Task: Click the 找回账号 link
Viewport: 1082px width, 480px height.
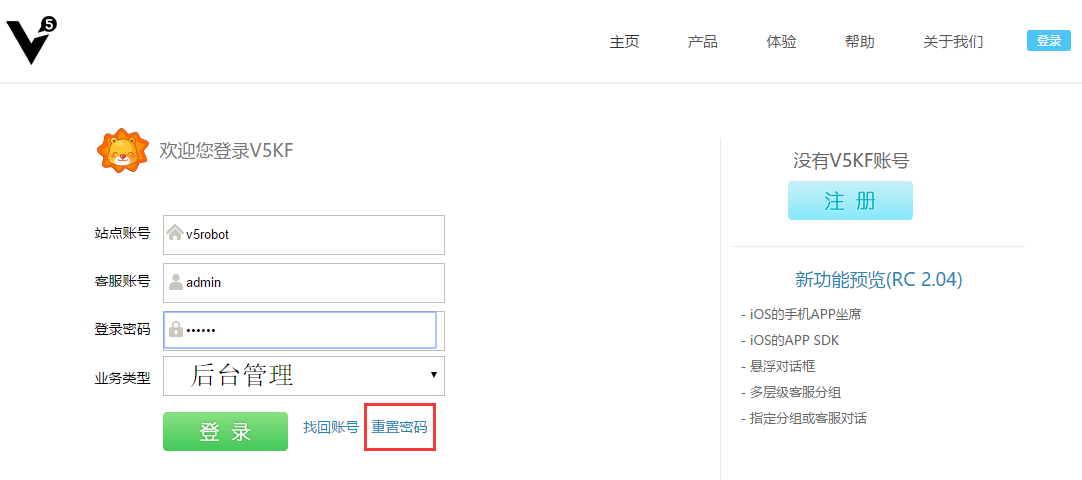Action: (x=331, y=427)
